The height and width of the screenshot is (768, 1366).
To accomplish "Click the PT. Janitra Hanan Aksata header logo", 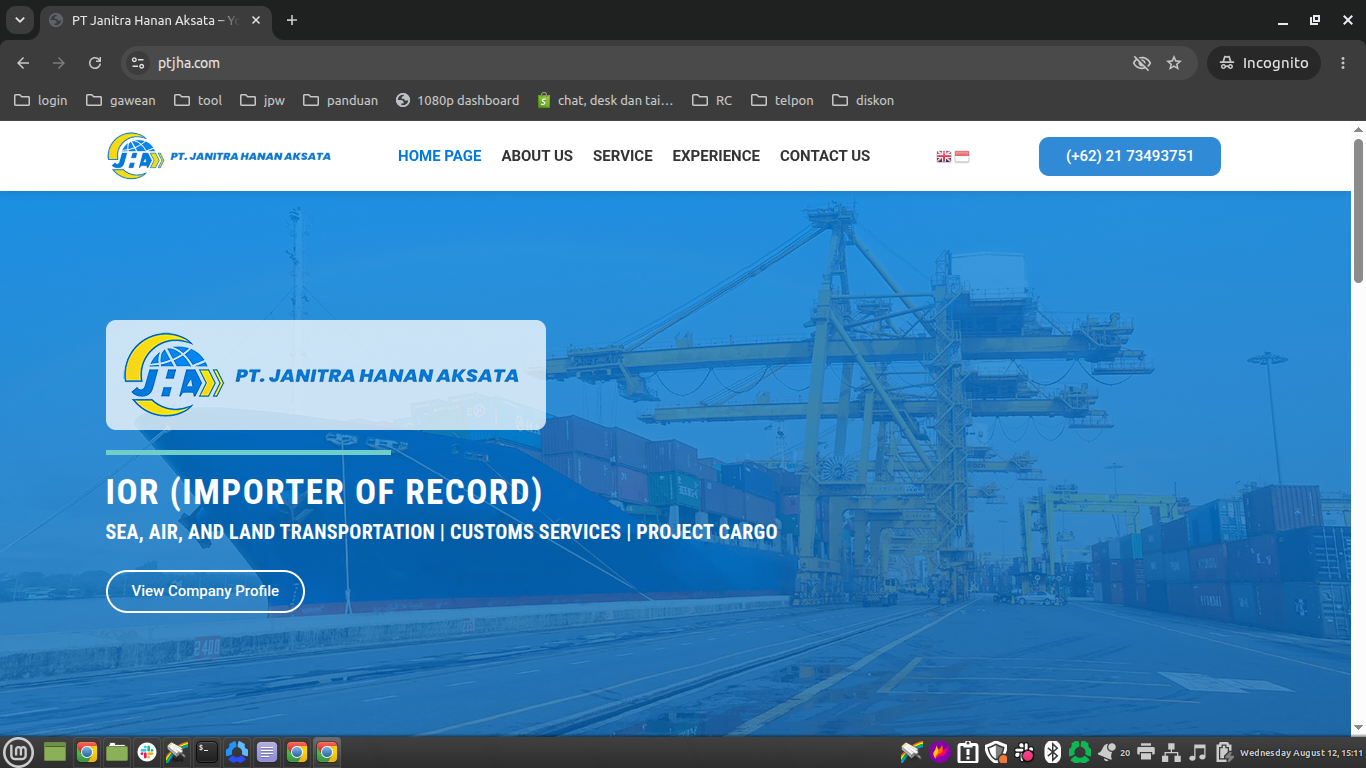I will click(219, 156).
